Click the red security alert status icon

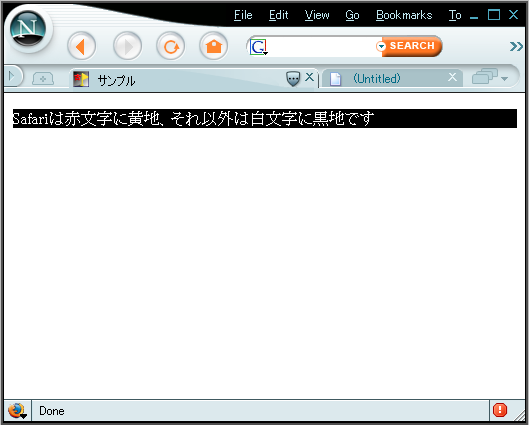click(x=500, y=410)
